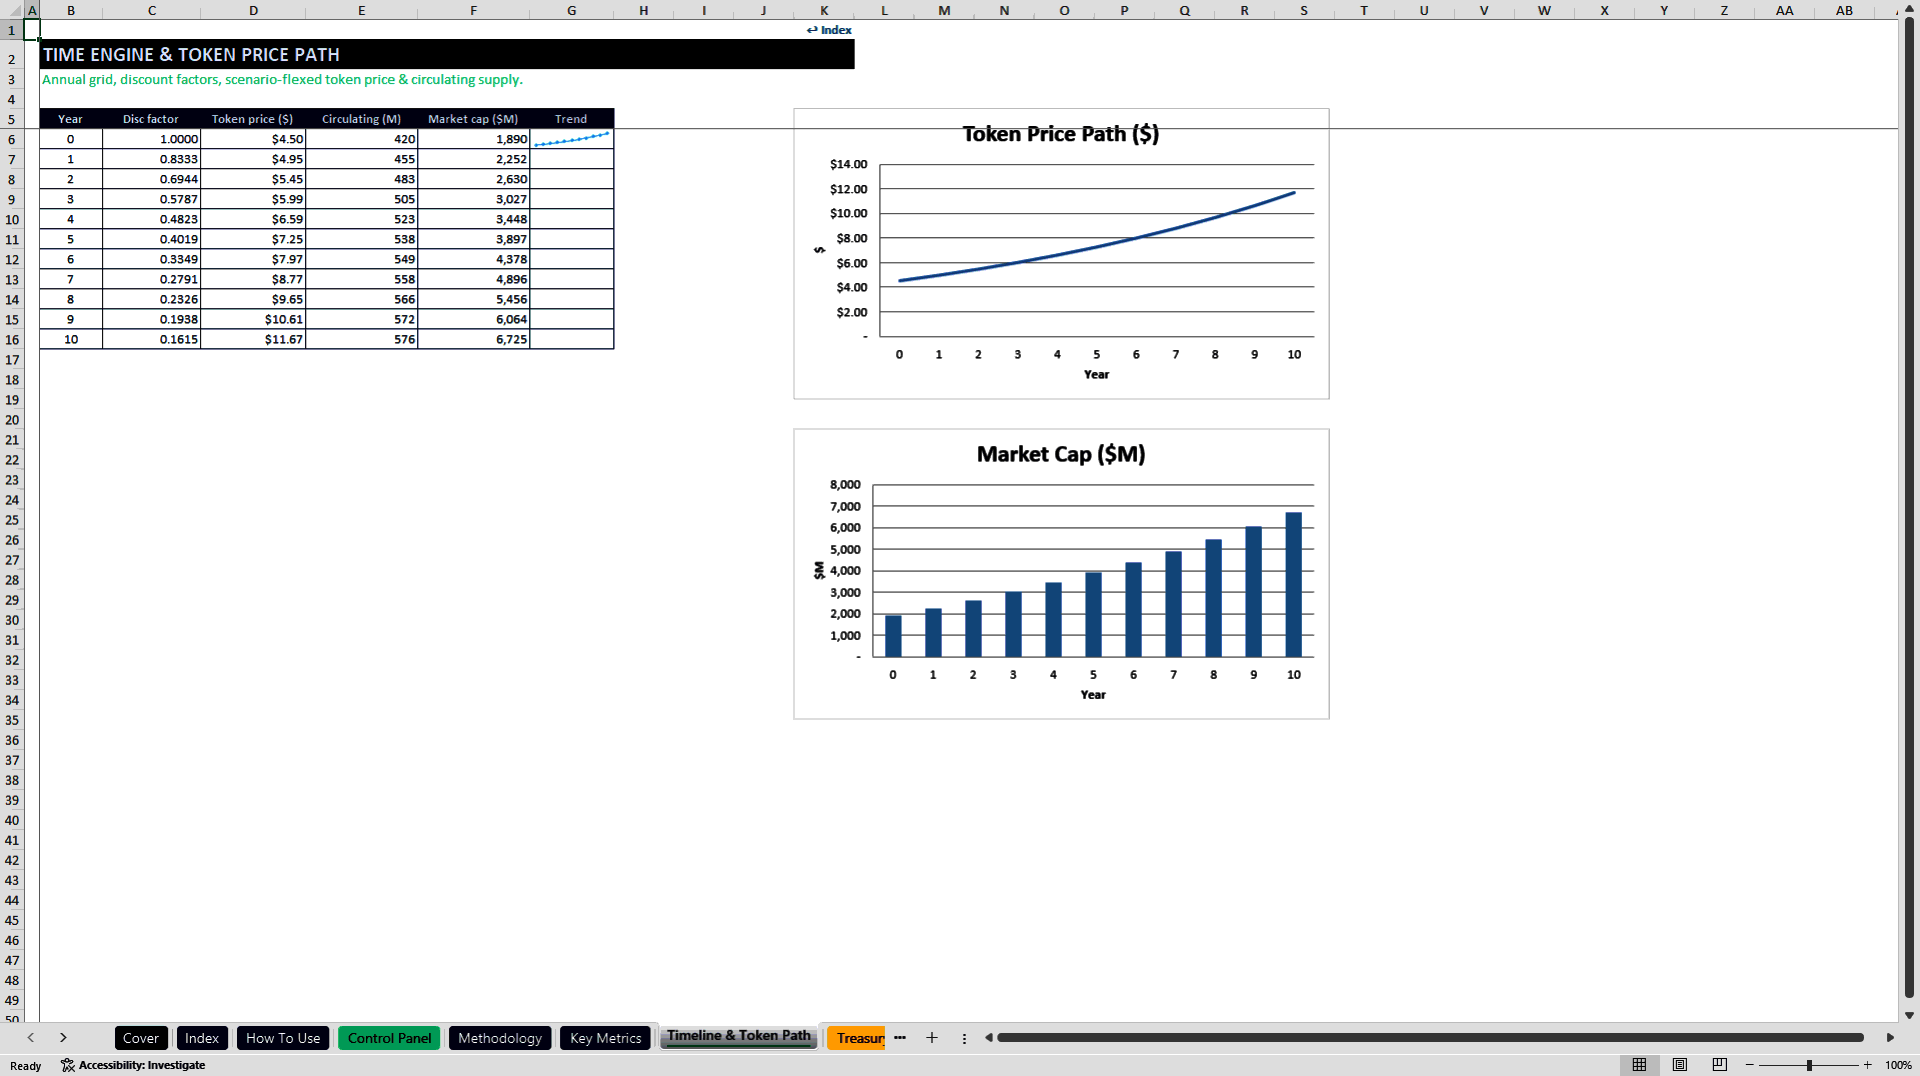Click horizontal scrollbar left arrow
The width and height of the screenshot is (1920, 1076).
989,1038
